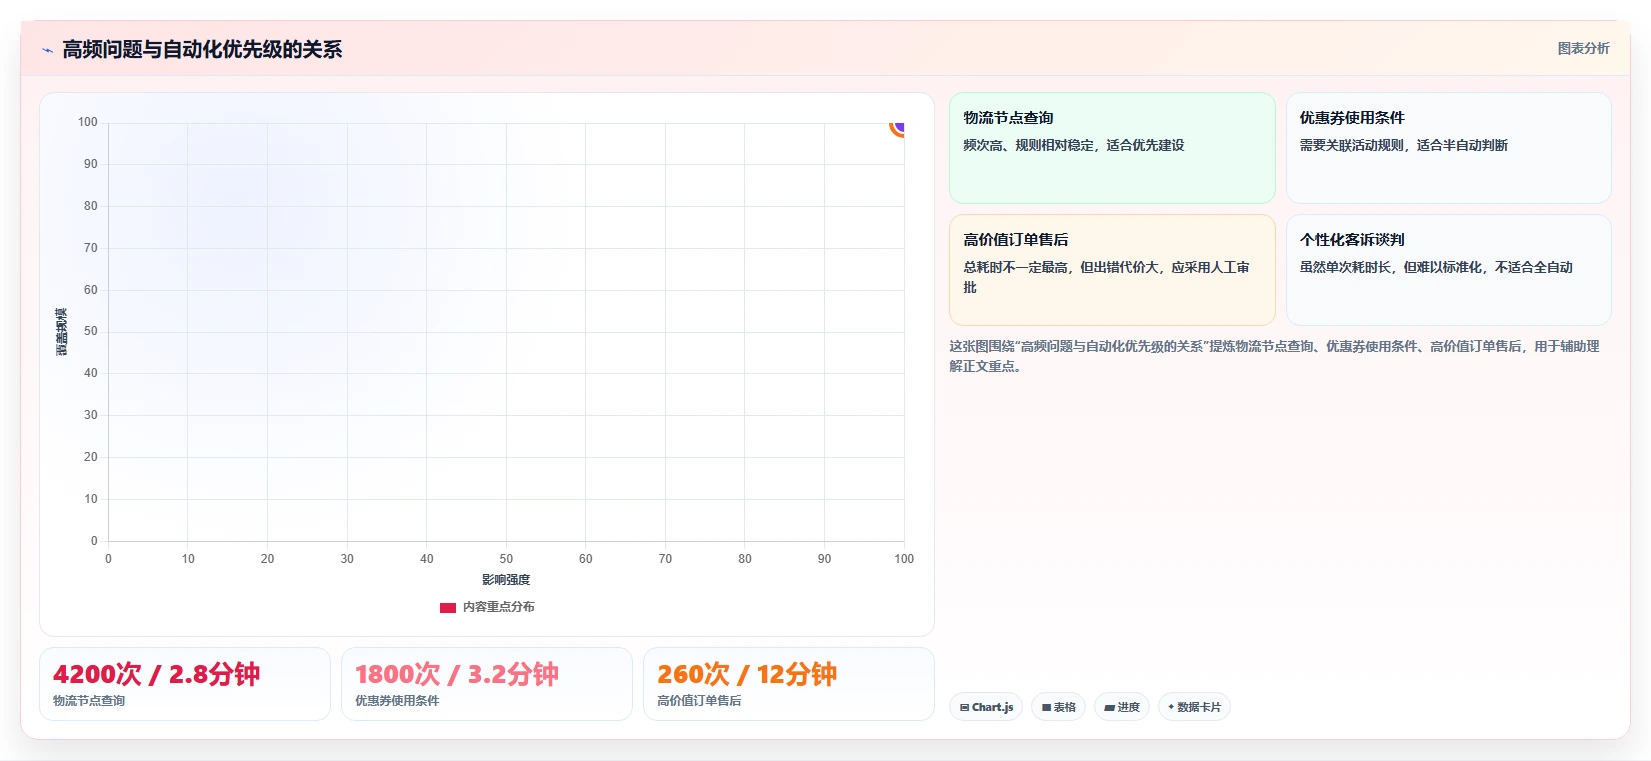Click the x-axis tick label 50
The image size is (1651, 761).
[506, 559]
